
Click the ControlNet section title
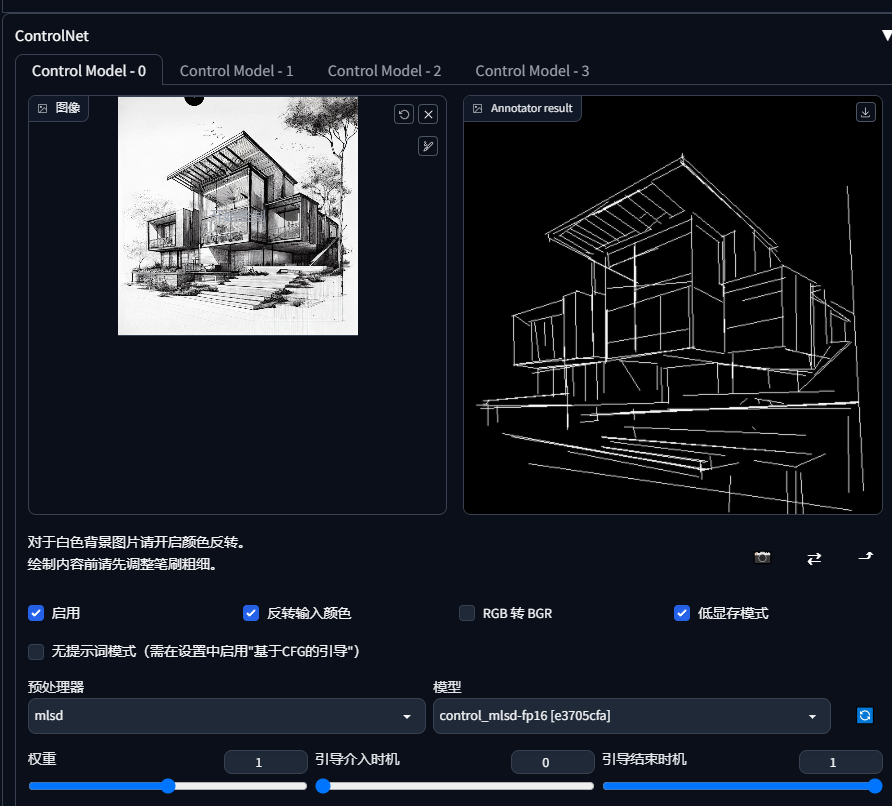52,36
